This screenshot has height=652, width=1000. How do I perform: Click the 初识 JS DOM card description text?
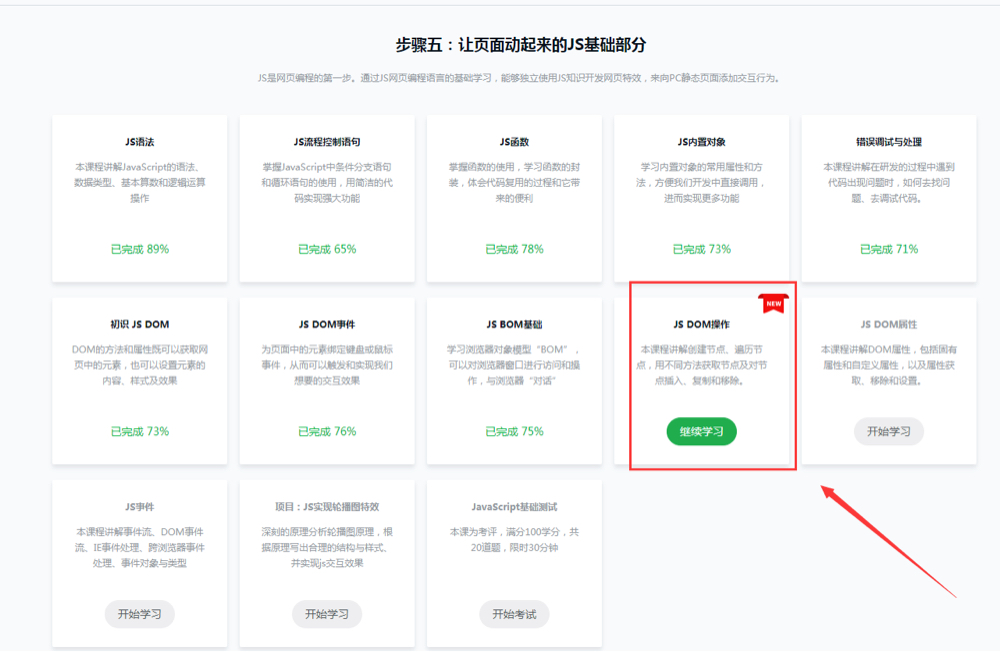pyautogui.click(x=140, y=365)
